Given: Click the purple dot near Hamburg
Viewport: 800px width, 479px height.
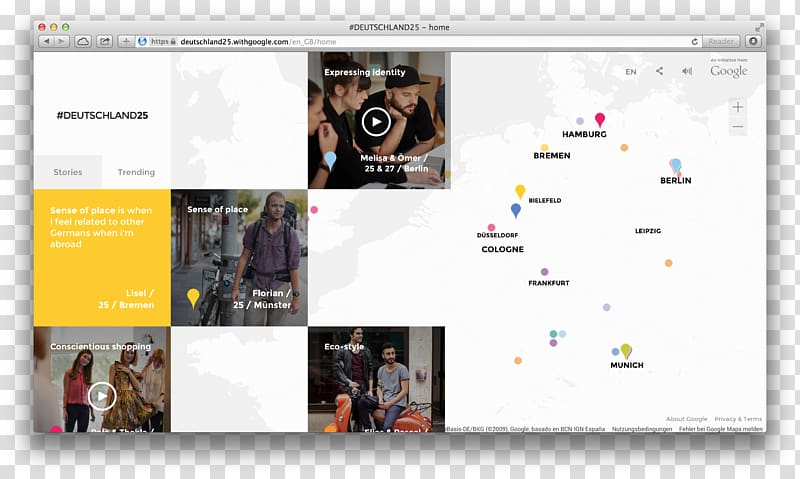Looking at the screenshot, I should [x=580, y=121].
